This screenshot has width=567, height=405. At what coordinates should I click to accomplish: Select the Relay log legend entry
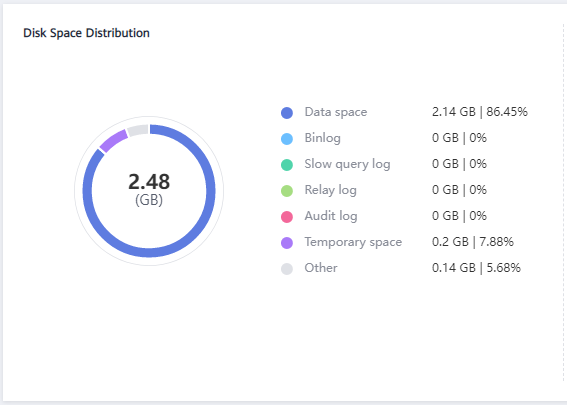pos(331,190)
